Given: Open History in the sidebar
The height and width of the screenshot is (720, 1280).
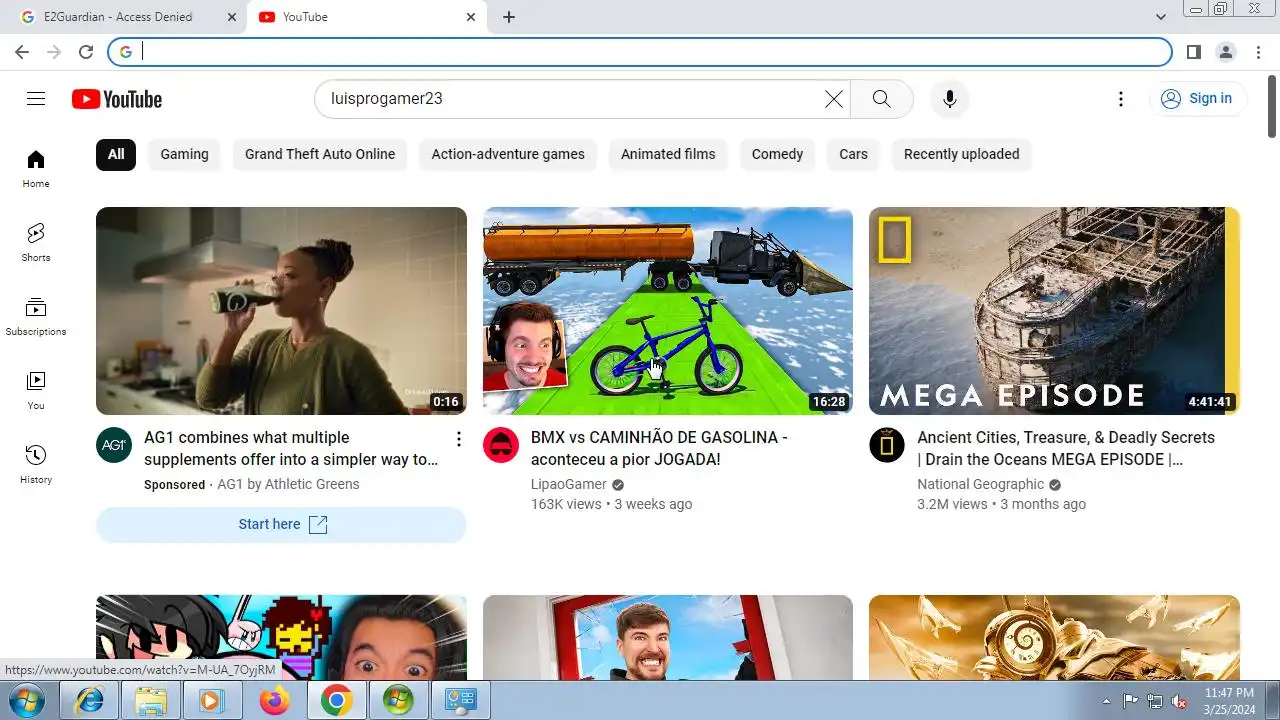Looking at the screenshot, I should point(36,464).
